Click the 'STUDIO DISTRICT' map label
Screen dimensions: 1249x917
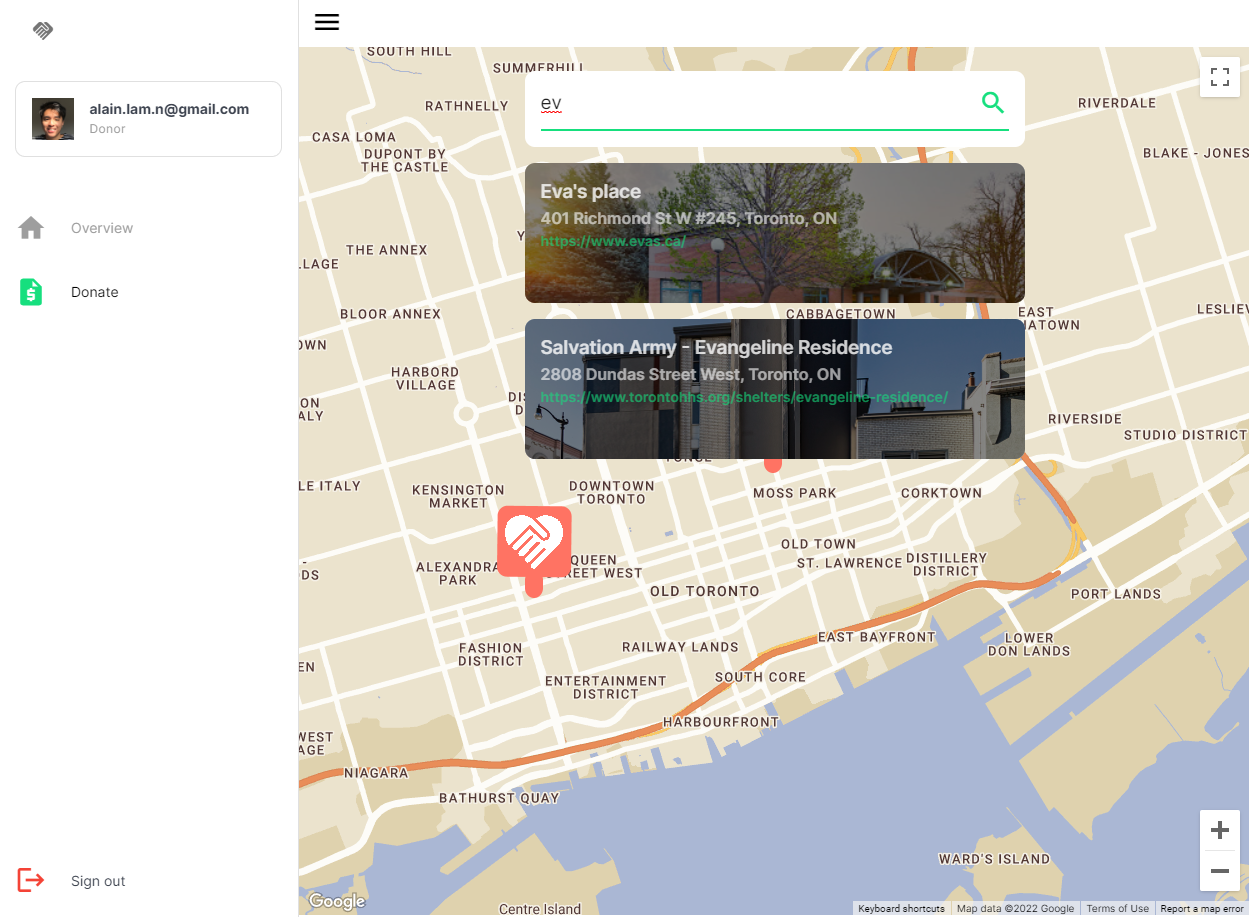tap(1185, 435)
